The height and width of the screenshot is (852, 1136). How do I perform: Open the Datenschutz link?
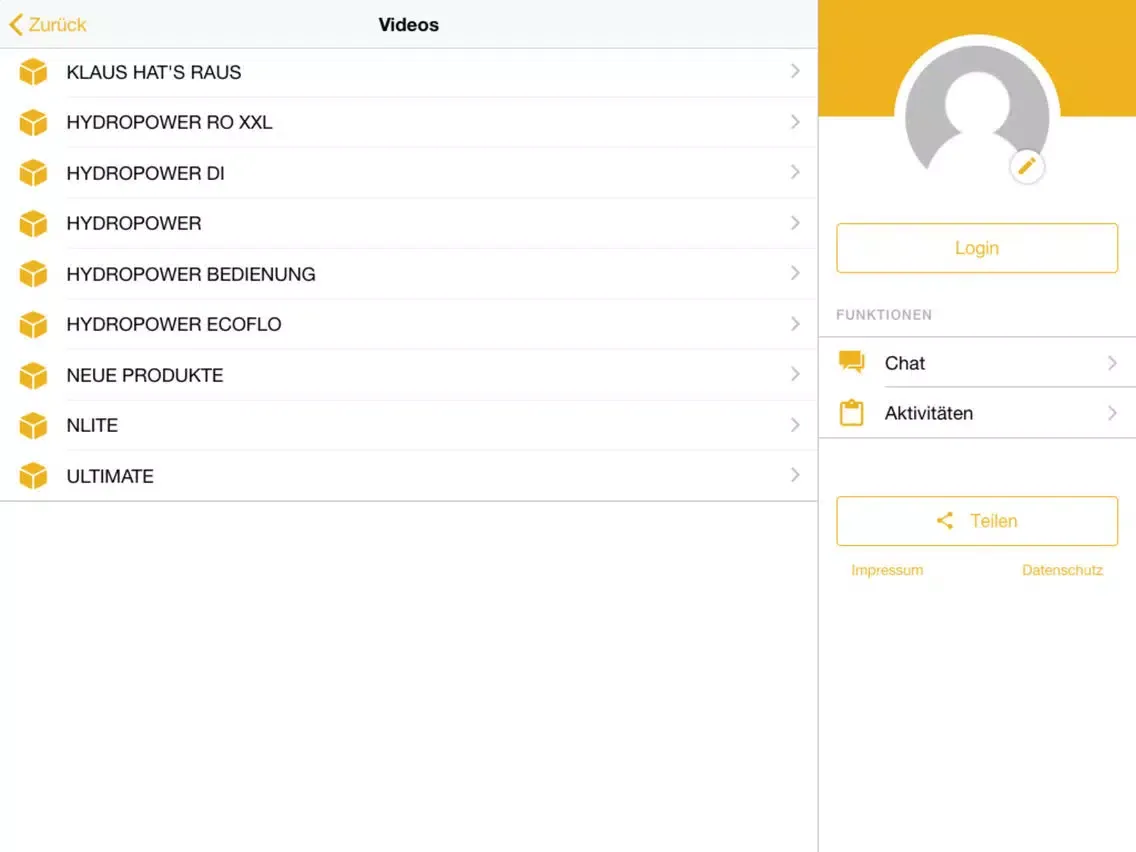tap(1062, 570)
